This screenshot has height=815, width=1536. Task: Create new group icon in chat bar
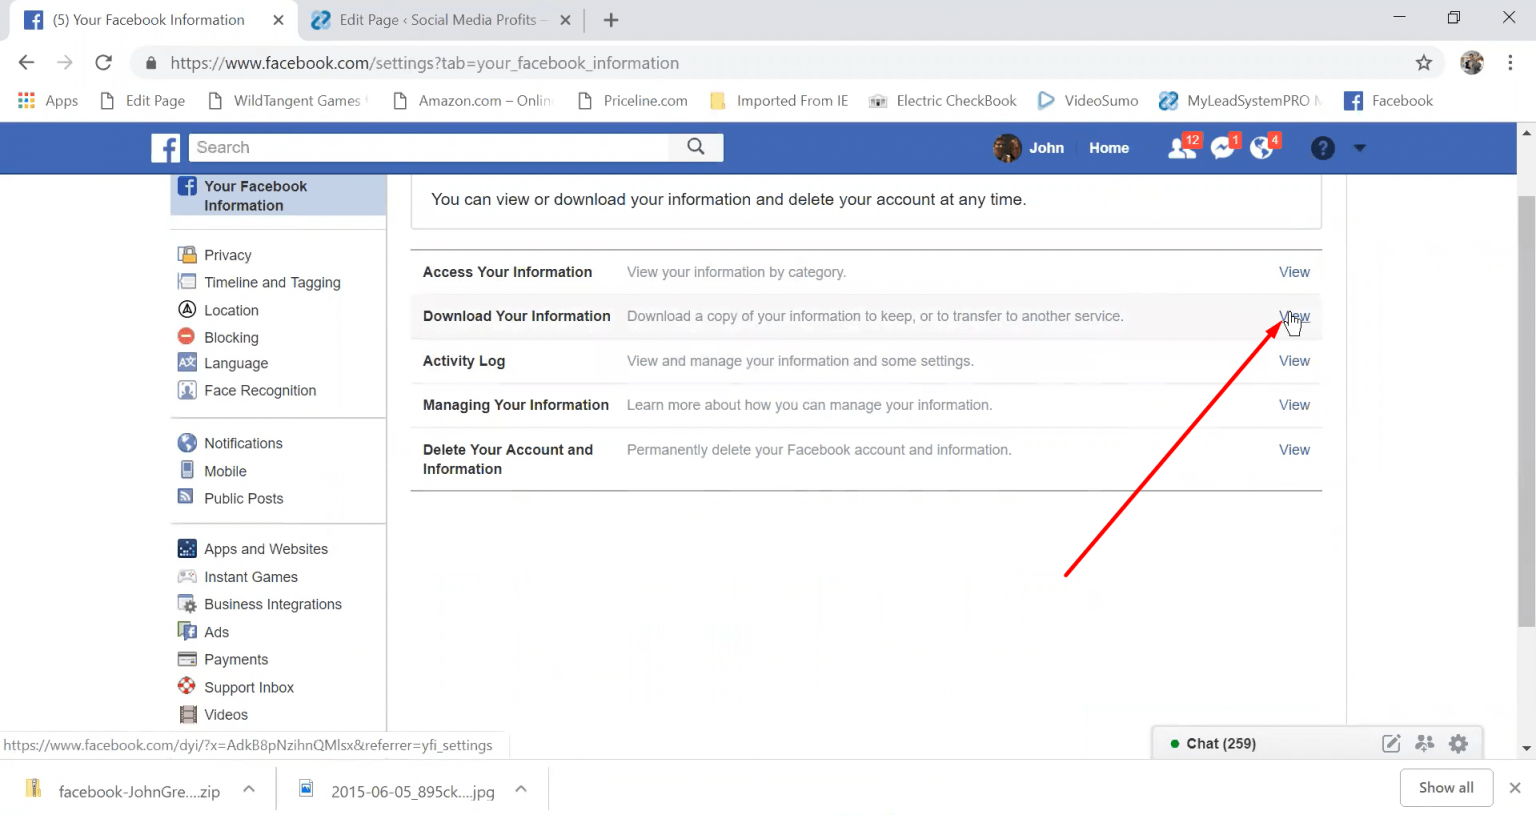pos(1425,743)
